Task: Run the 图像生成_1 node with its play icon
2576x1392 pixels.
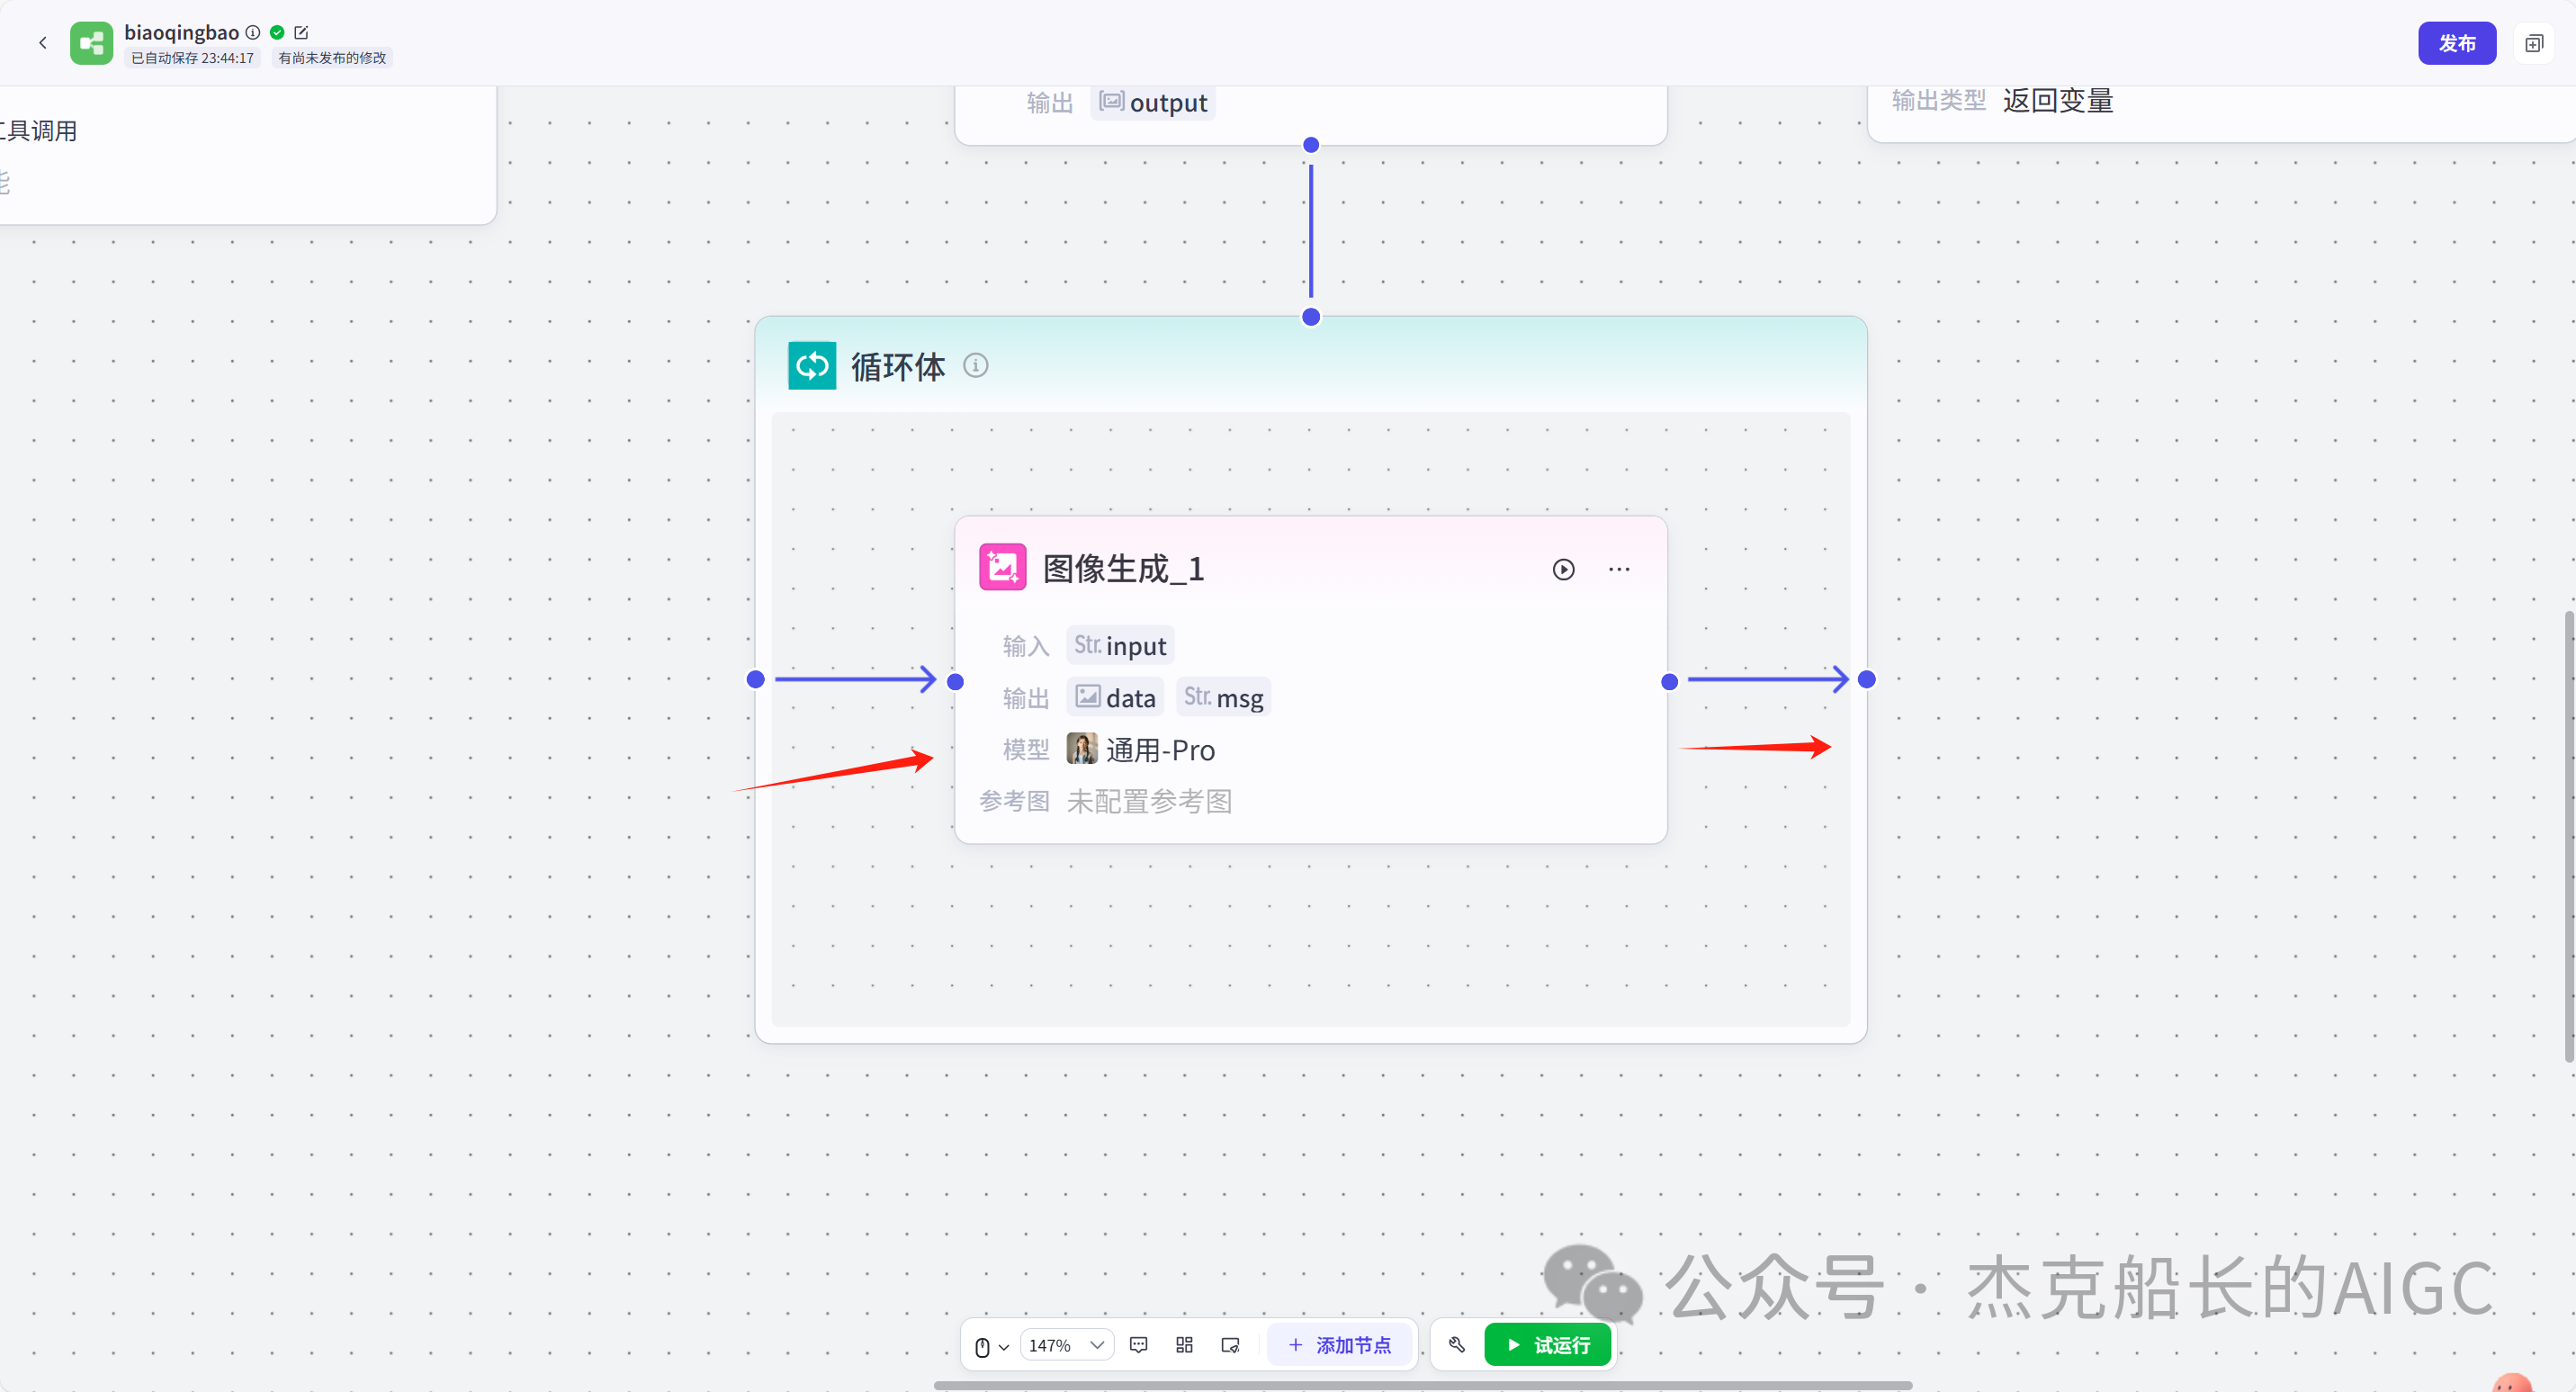Action: click(x=1563, y=569)
